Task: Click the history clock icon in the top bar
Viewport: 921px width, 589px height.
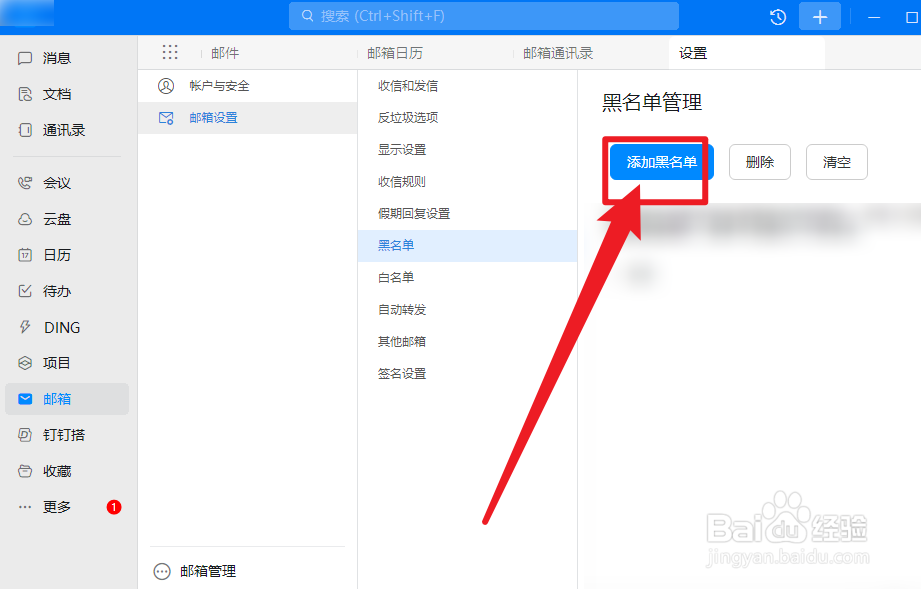Action: pos(778,16)
